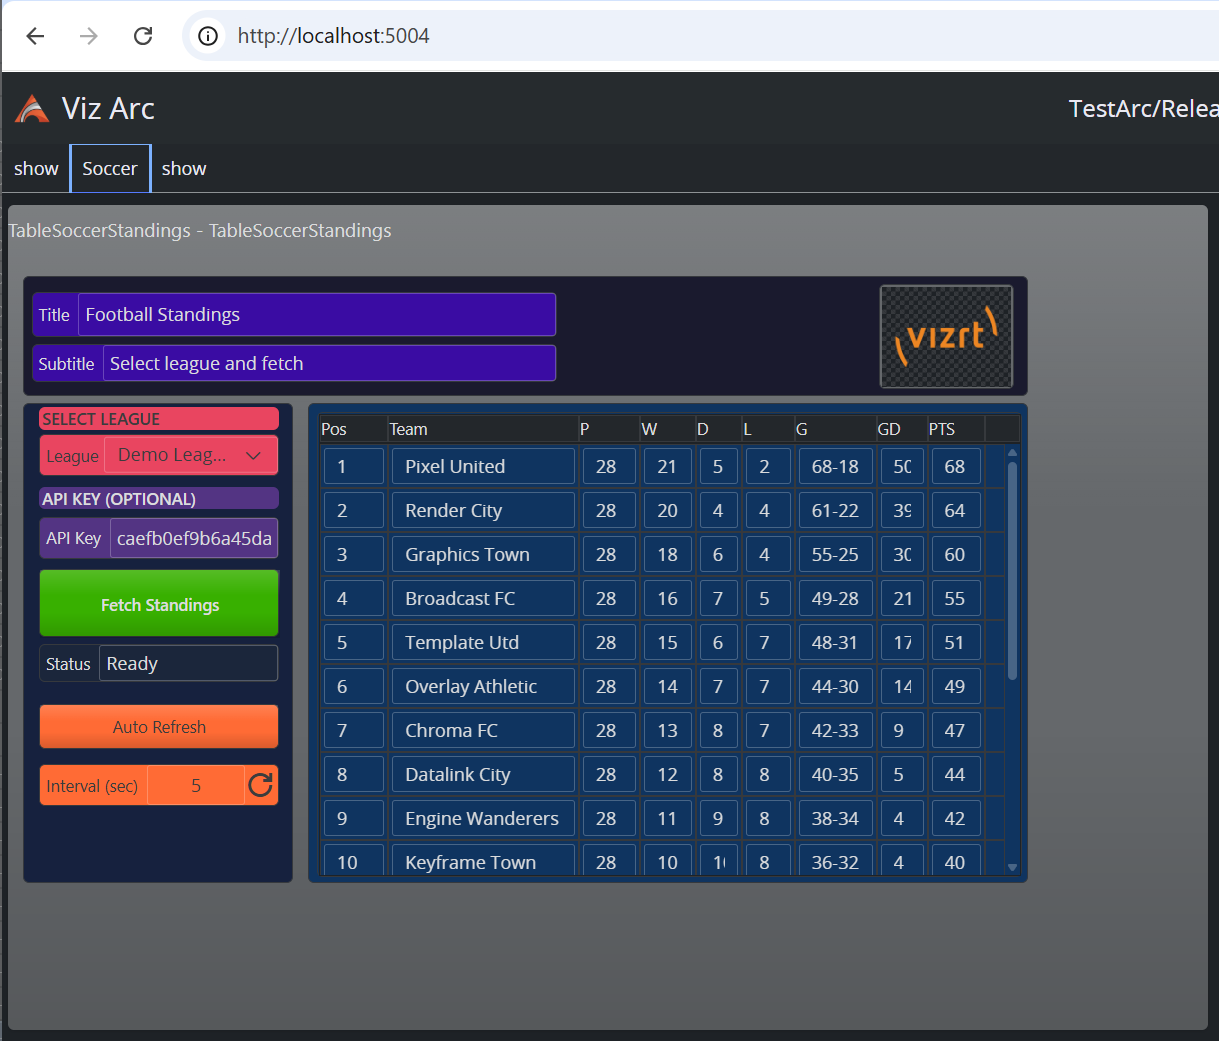1219x1041 pixels.
Task: Click the Title field with Football Standings
Action: pyautogui.click(x=316, y=315)
